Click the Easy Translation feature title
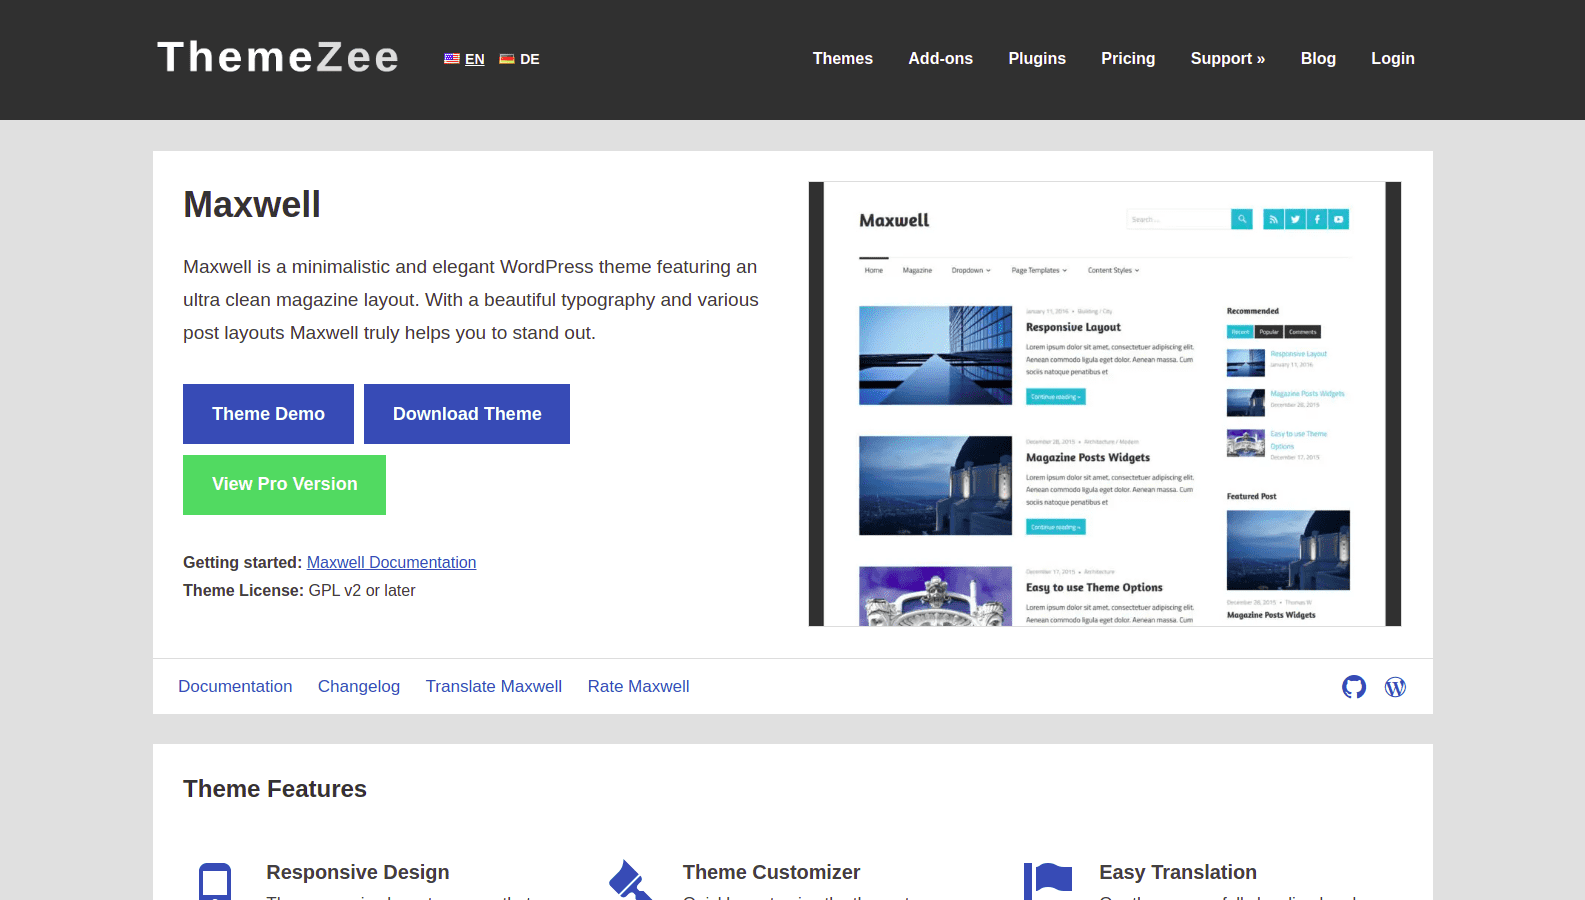 1178,872
